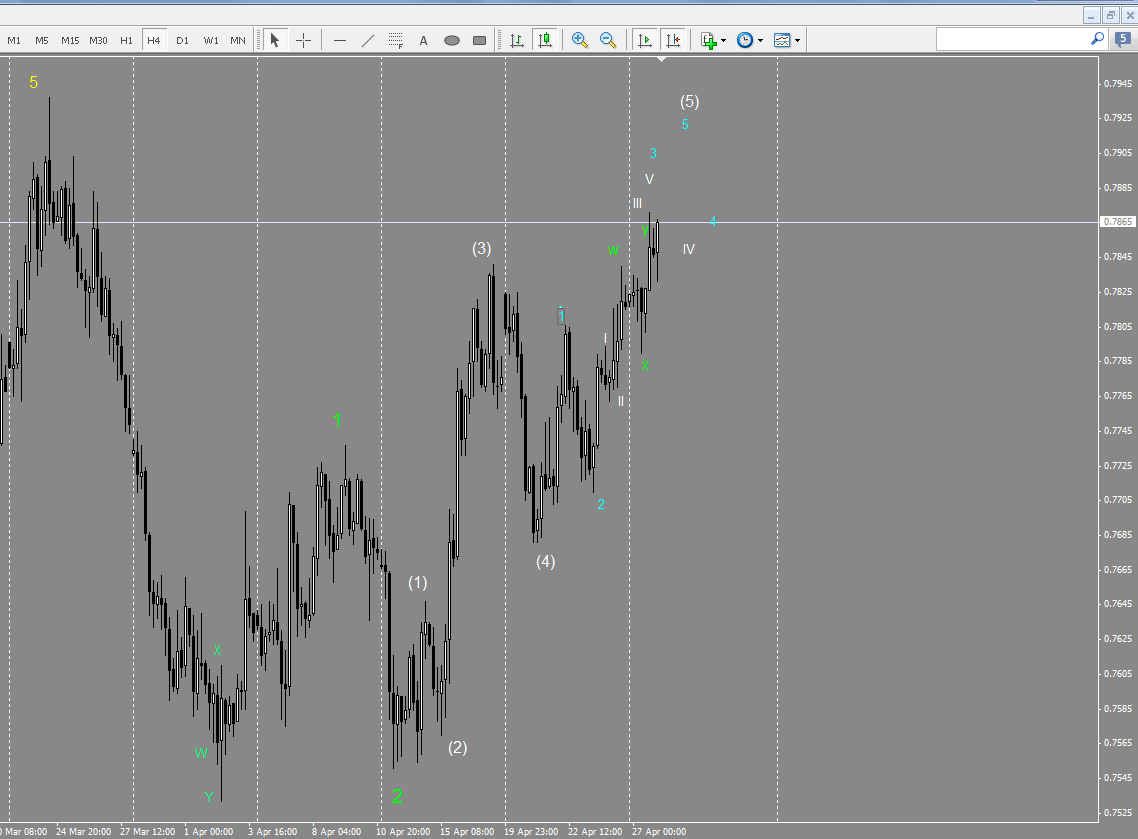The image size is (1138, 839).
Task: Draw a horizontal line on the chart
Action: pyautogui.click(x=340, y=40)
